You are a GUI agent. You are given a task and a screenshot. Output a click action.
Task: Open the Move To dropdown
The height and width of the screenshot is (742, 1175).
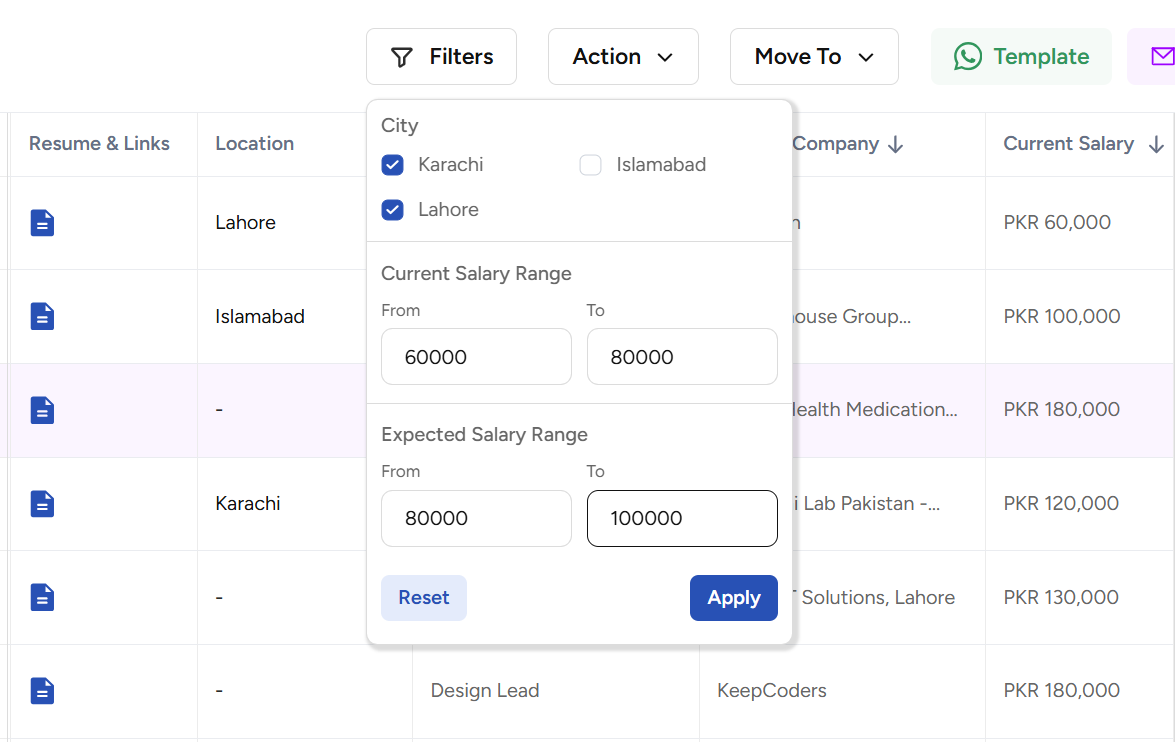814,57
